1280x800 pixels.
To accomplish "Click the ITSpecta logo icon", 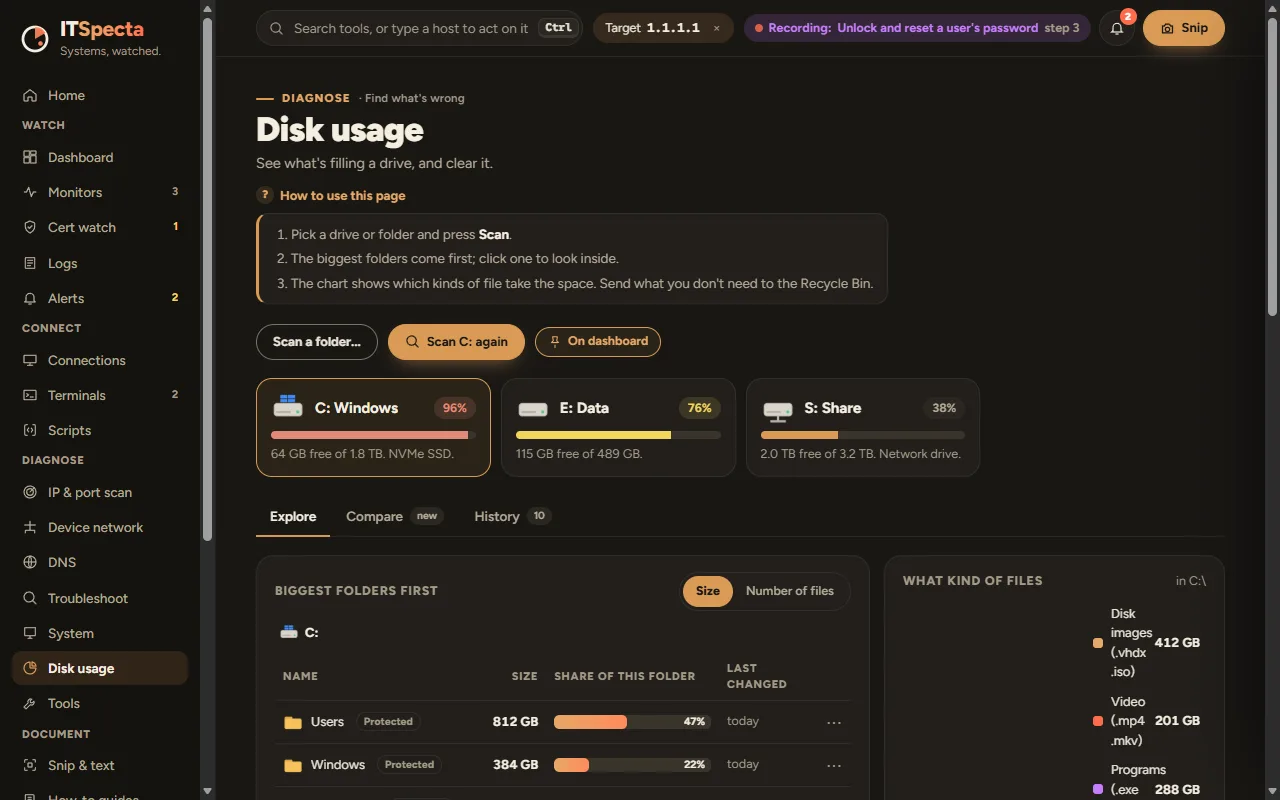I will 35,38.
